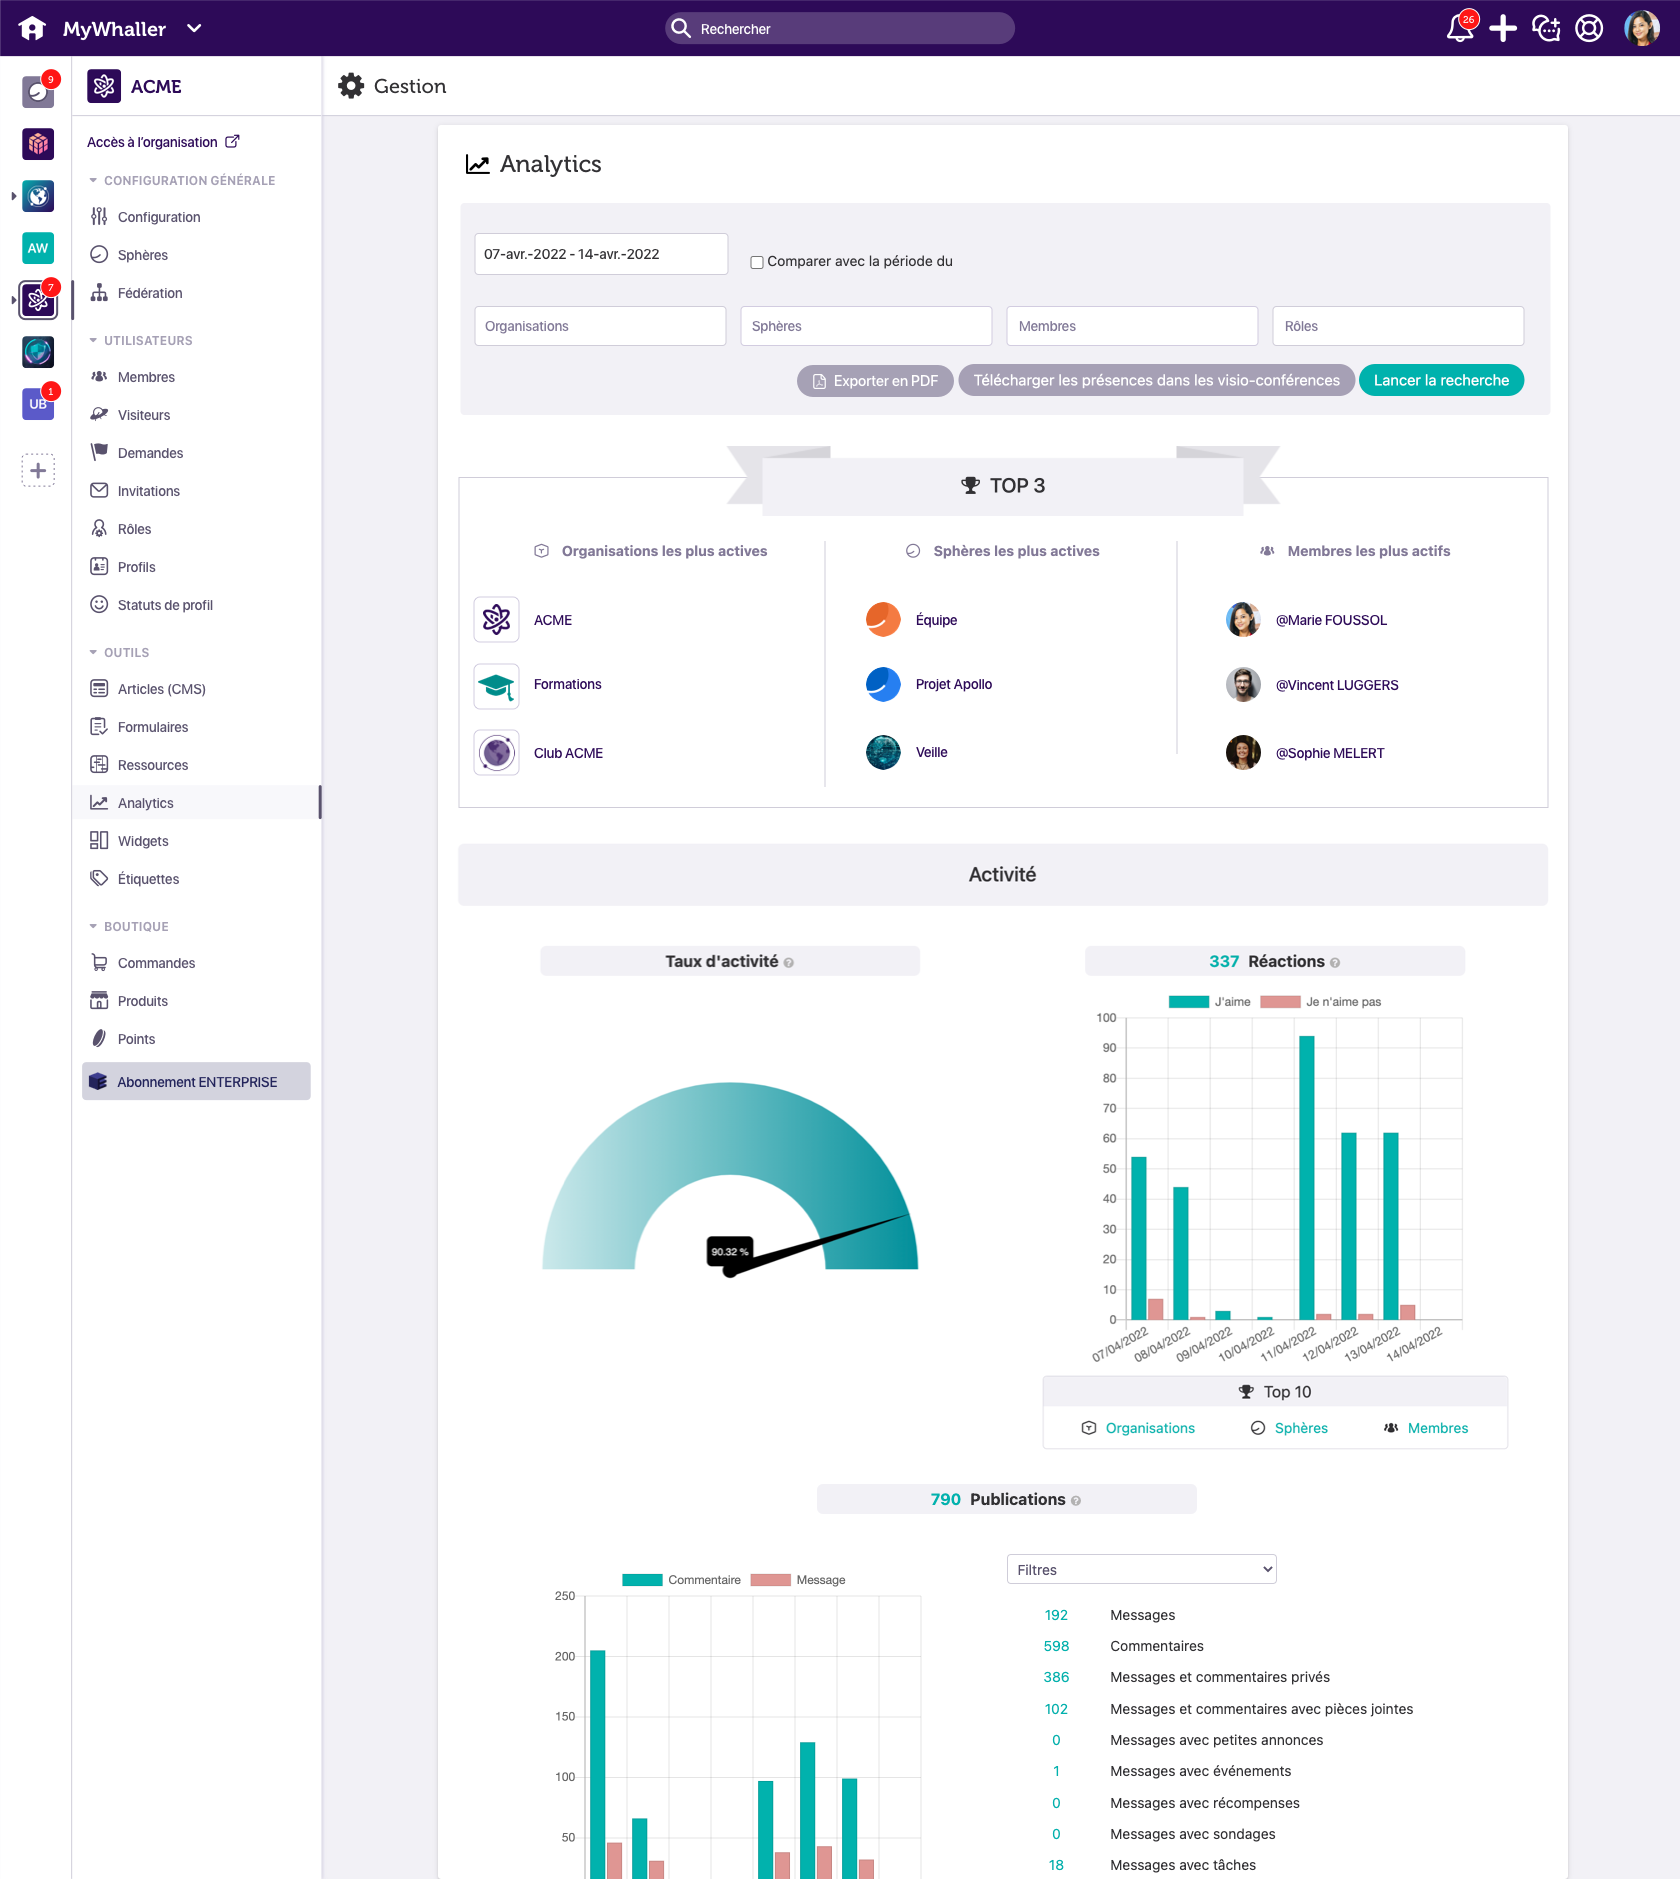Click the date range input field
The height and width of the screenshot is (1879, 1680).
pyautogui.click(x=600, y=254)
